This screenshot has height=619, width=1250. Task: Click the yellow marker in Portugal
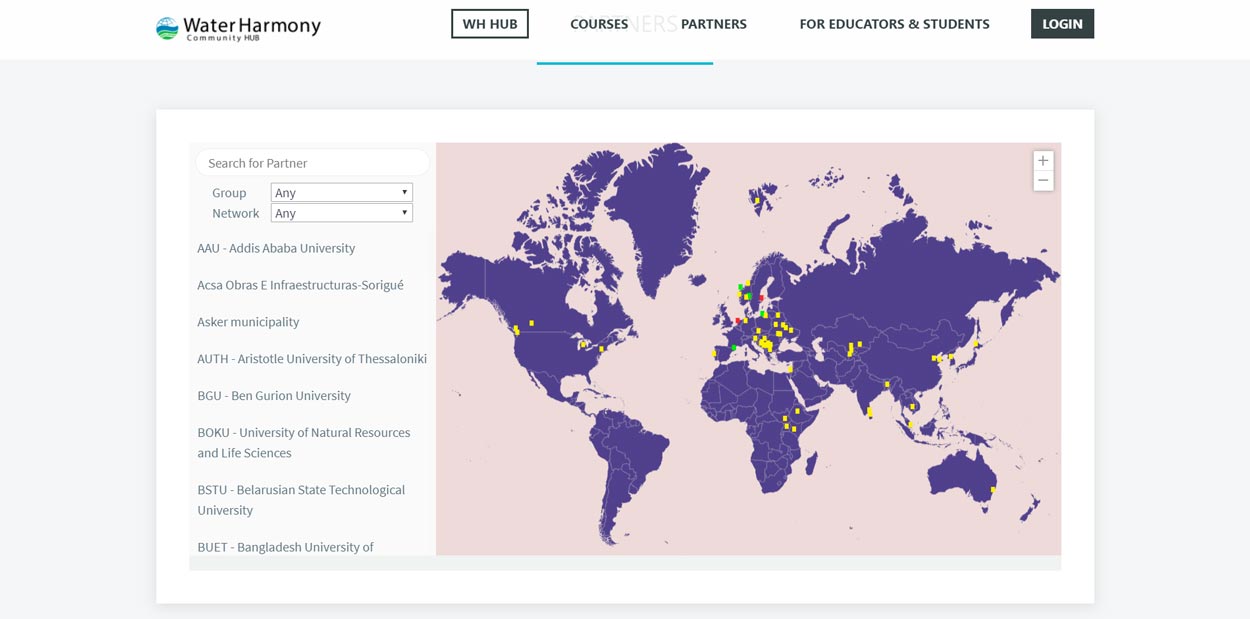pyautogui.click(x=714, y=352)
